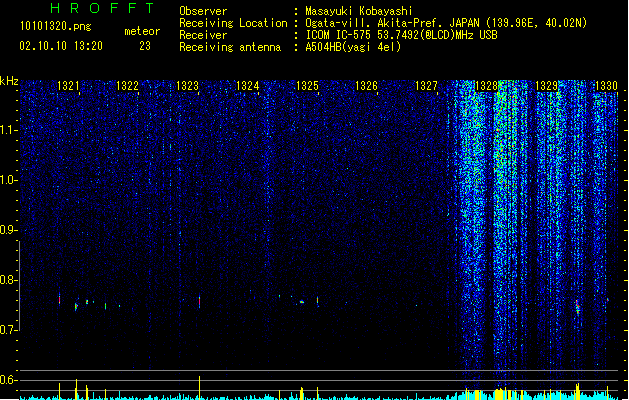Viewport: 629px width, 400px height.
Task: Click the 0.8 kHz axis label
Action: tap(9, 280)
